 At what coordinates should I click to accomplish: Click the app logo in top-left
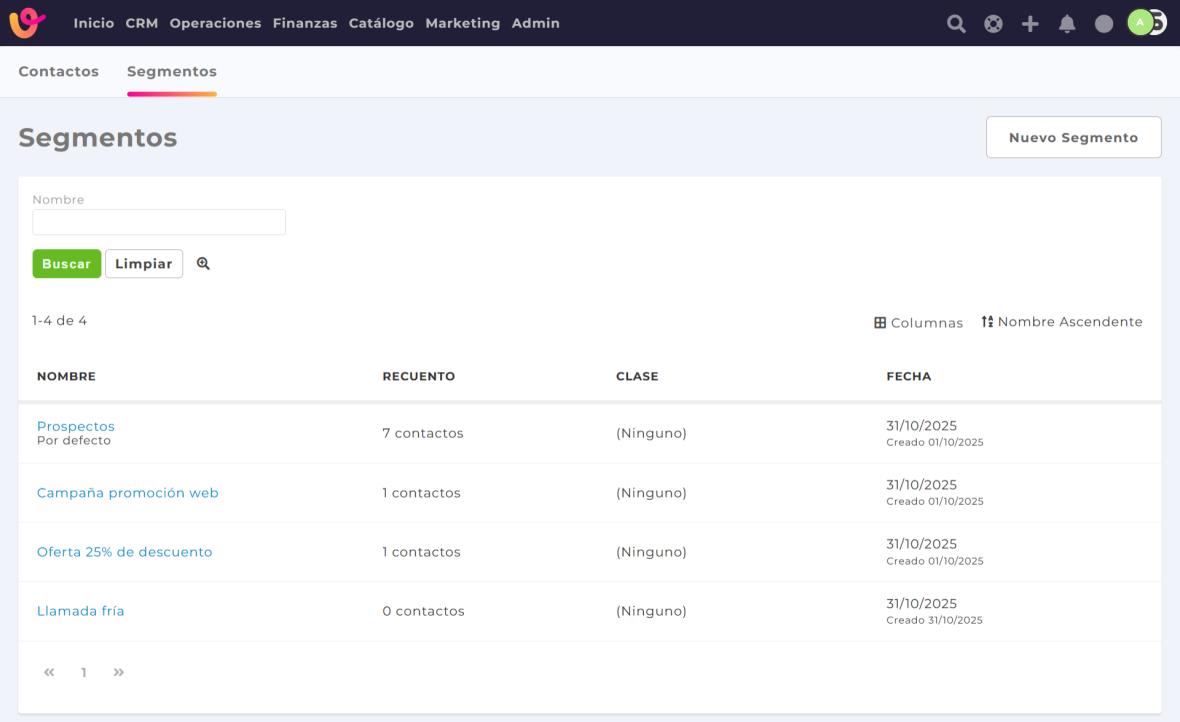27,23
